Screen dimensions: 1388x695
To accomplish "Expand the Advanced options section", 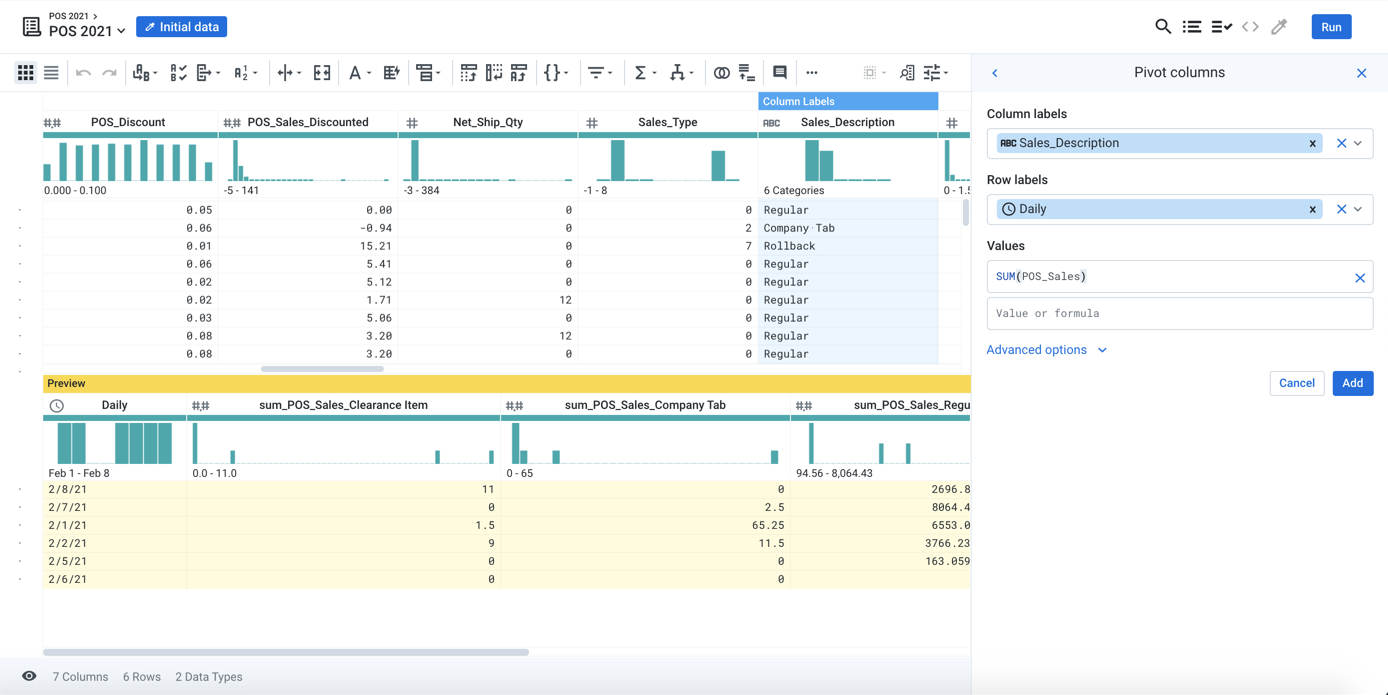I will click(1037, 349).
